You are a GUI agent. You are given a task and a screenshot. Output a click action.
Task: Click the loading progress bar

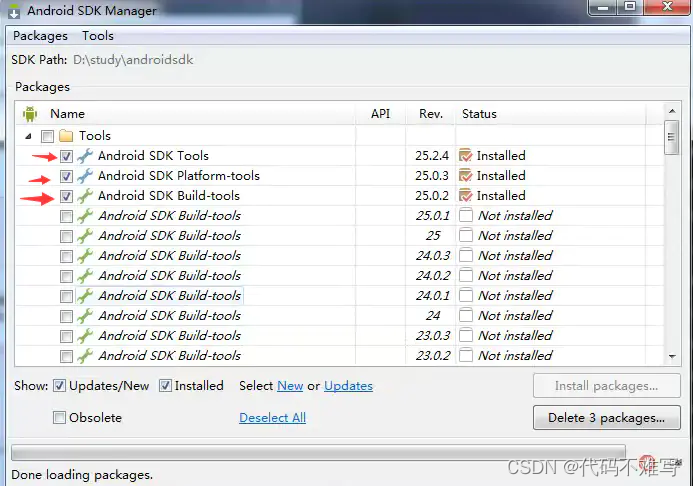[318, 452]
